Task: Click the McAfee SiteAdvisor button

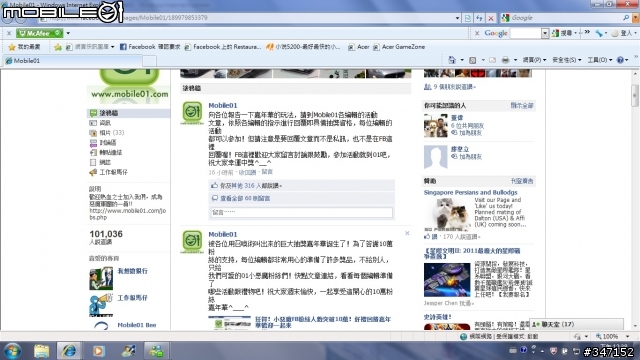Action: [x=40, y=33]
